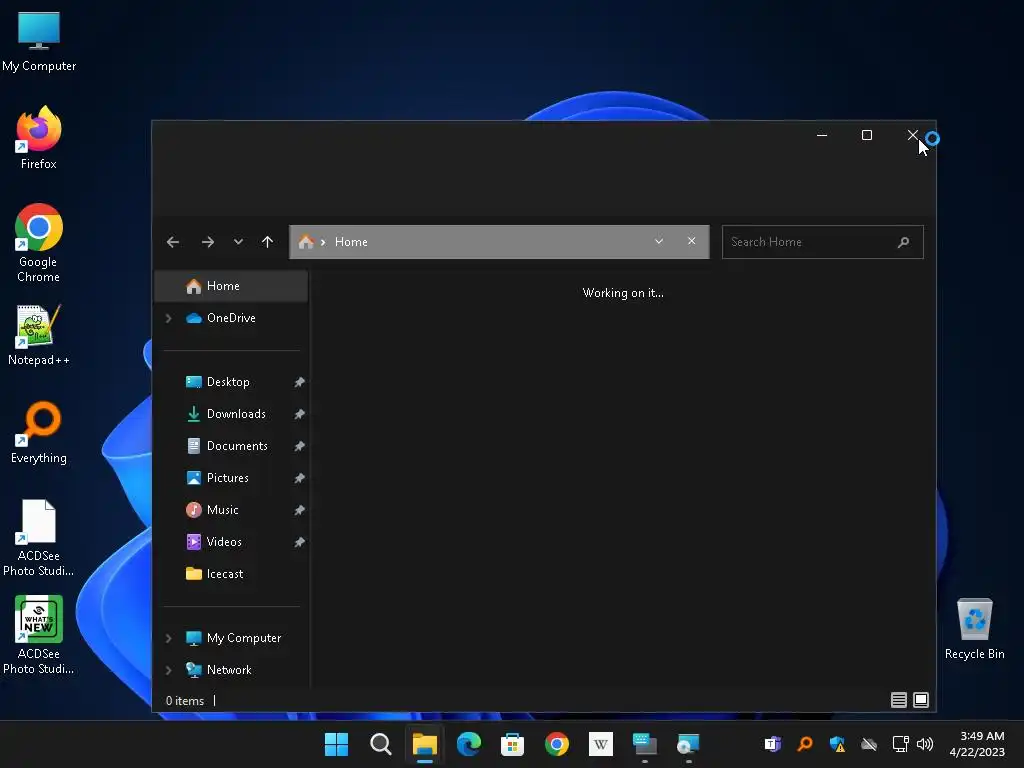Go up one folder level
This screenshot has height=768, width=1024.
pos(267,242)
